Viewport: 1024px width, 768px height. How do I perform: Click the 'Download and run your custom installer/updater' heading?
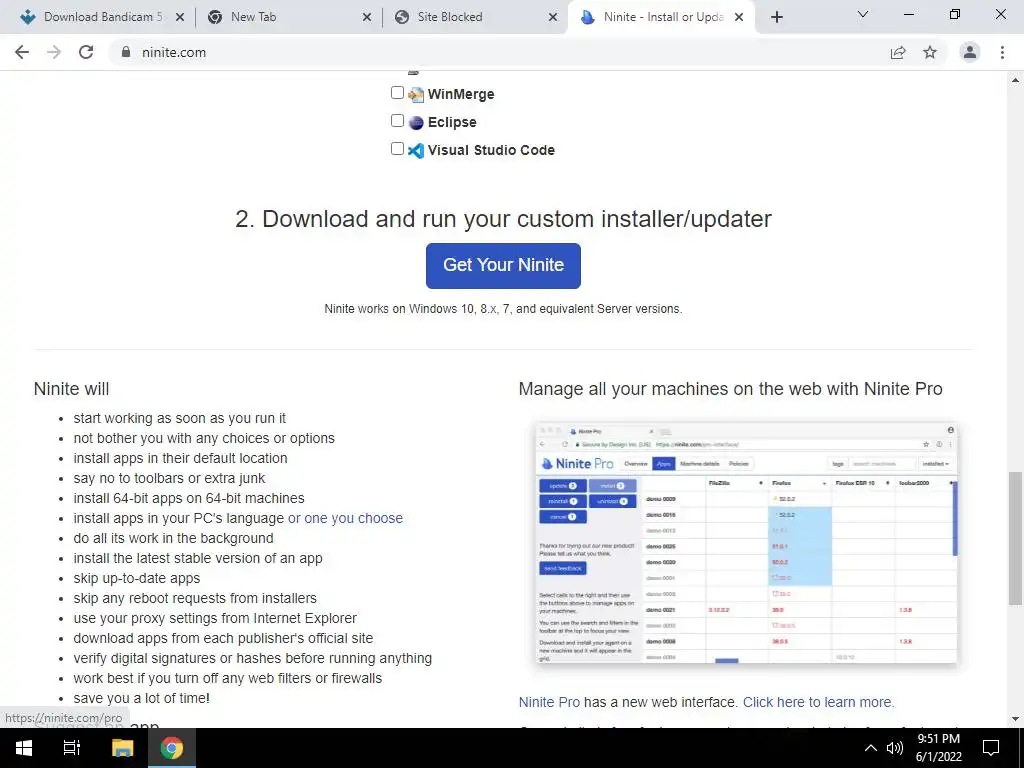point(503,219)
